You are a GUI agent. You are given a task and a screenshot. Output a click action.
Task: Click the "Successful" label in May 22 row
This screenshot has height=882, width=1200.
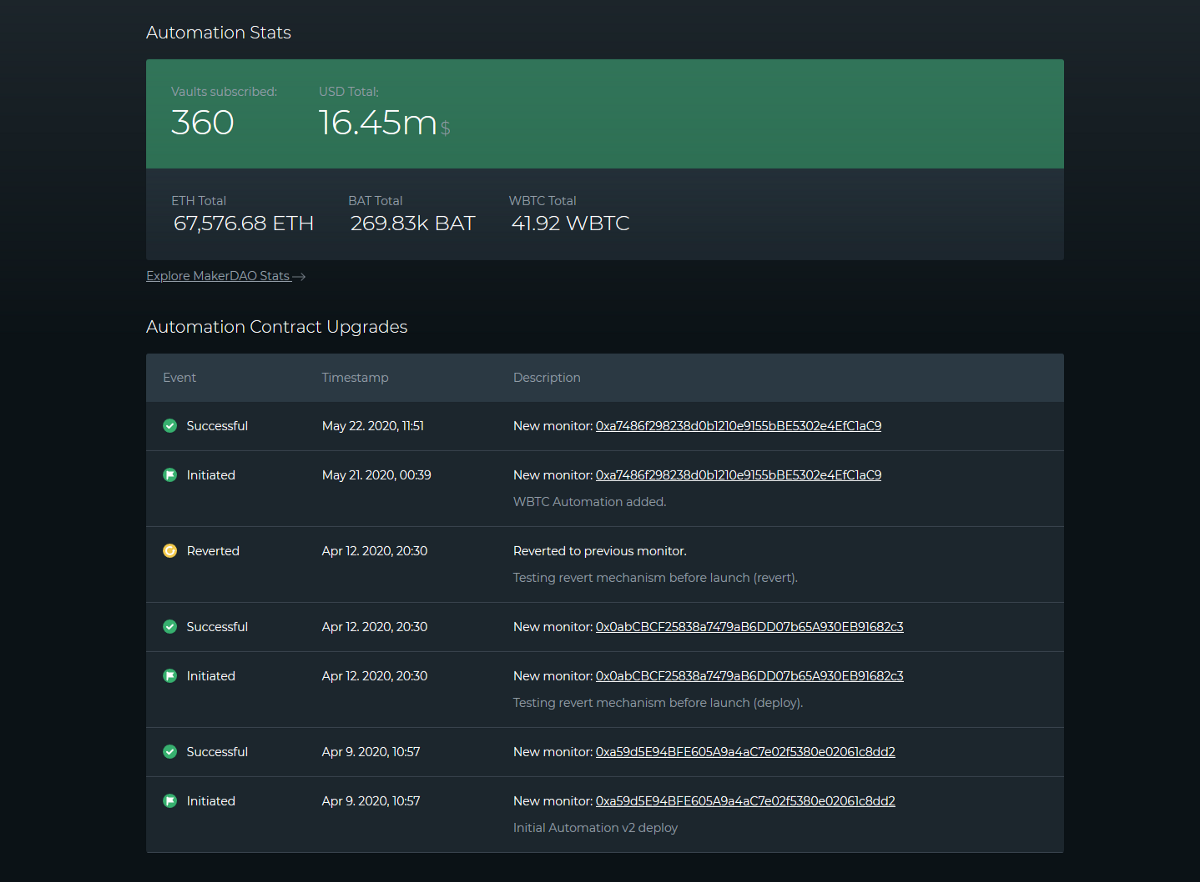(x=217, y=426)
